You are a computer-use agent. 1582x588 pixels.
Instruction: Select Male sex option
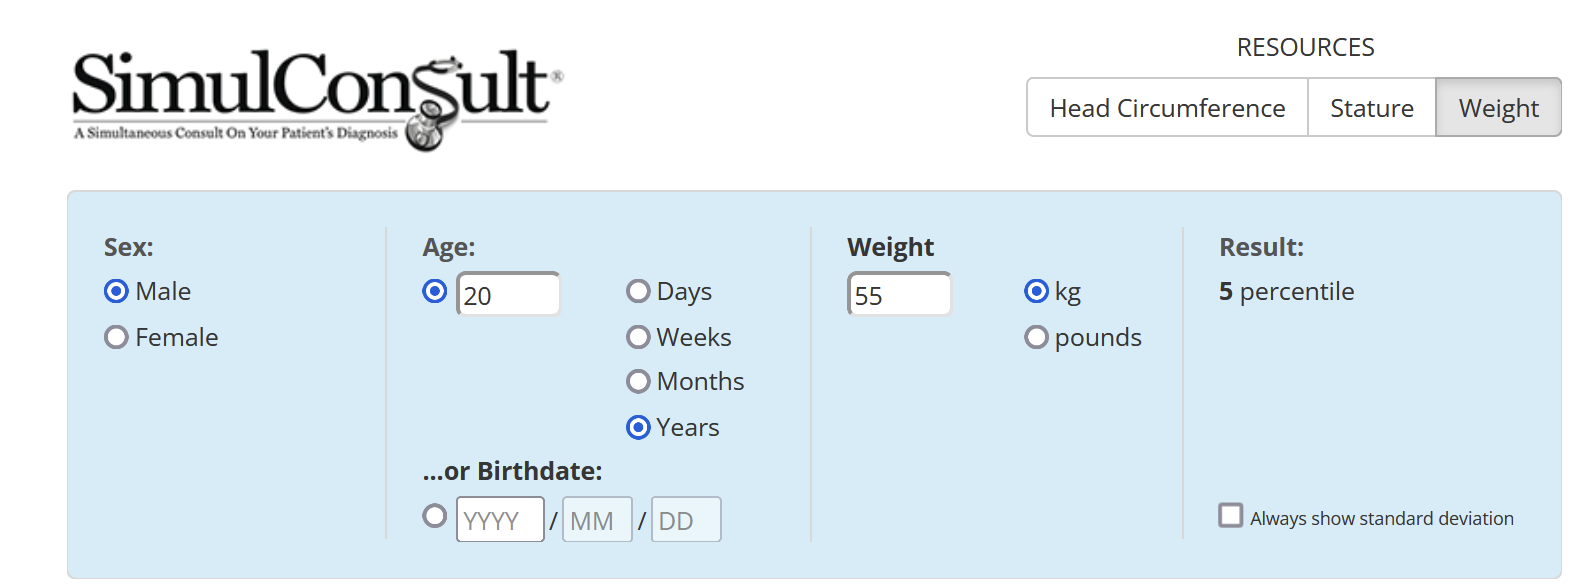pyautogui.click(x=117, y=291)
